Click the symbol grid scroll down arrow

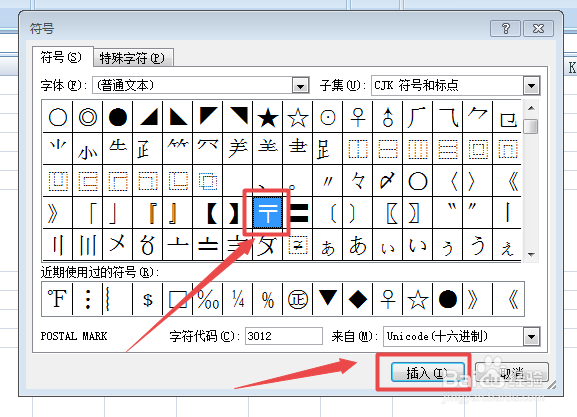pyautogui.click(x=531, y=255)
